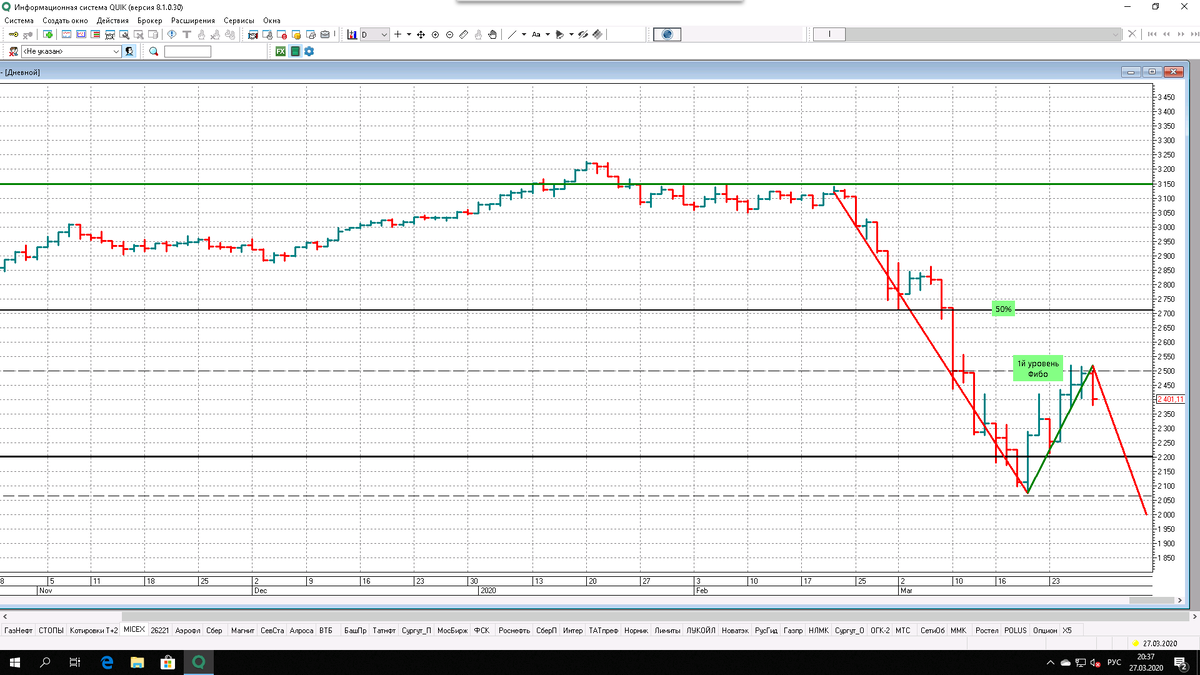The image size is (1200, 675).
Task: Switch to the 26221 tab
Action: click(x=160, y=631)
